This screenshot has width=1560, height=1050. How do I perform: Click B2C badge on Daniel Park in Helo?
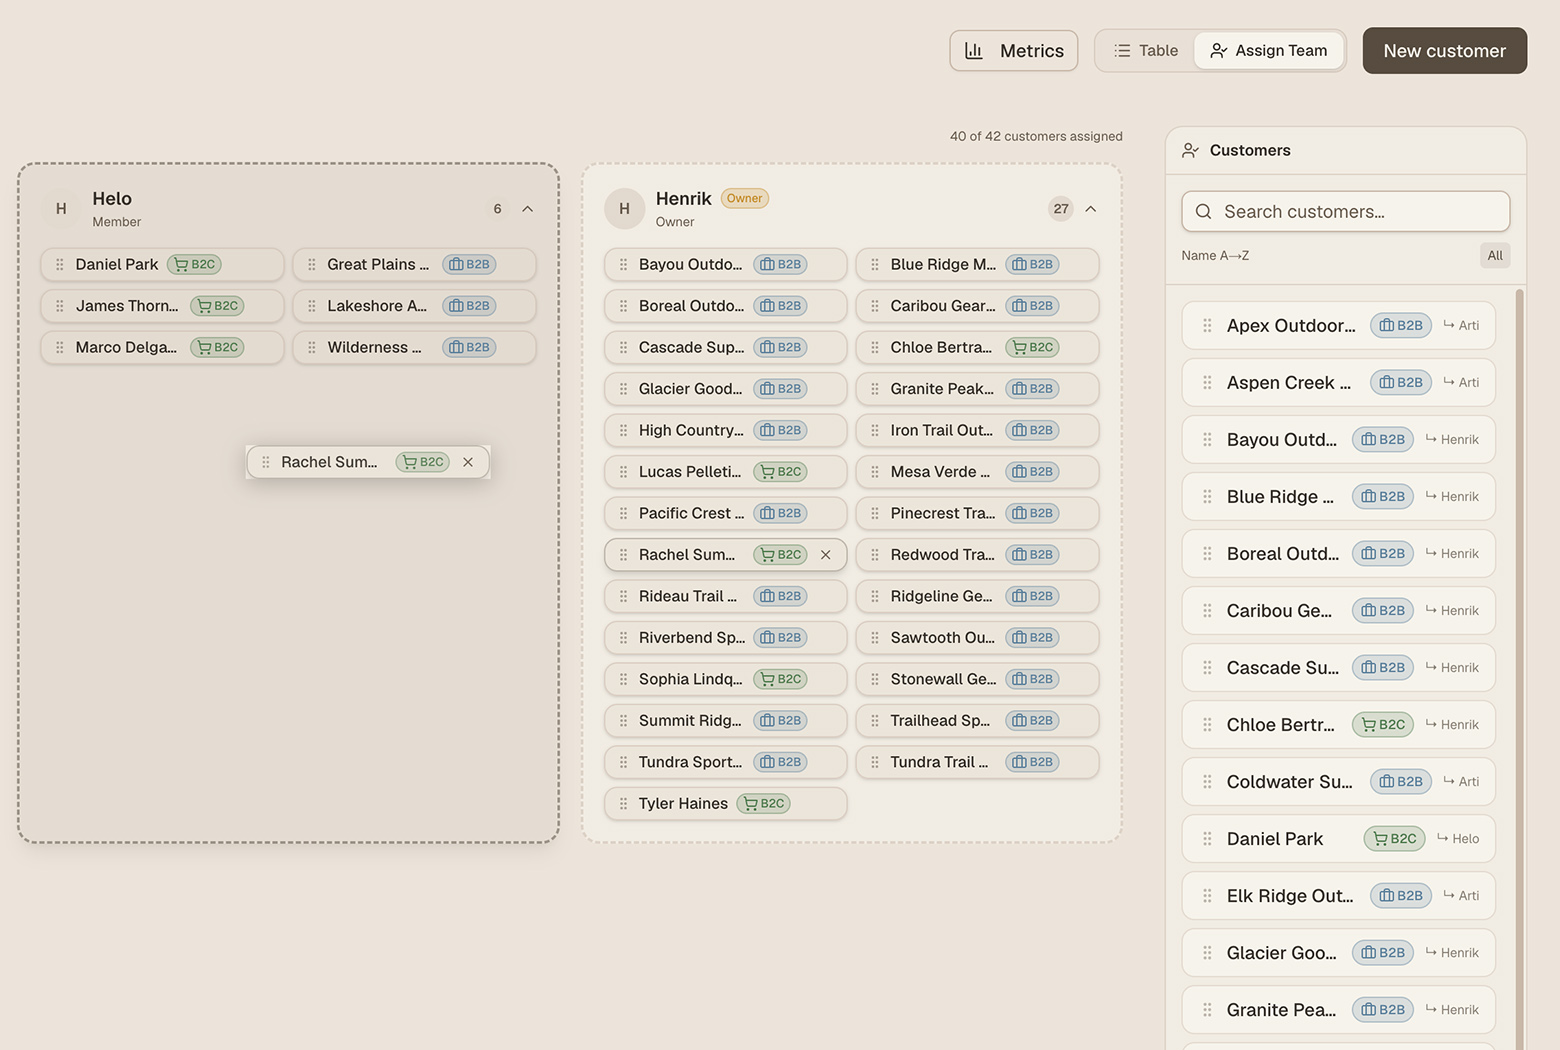pyautogui.click(x=194, y=265)
